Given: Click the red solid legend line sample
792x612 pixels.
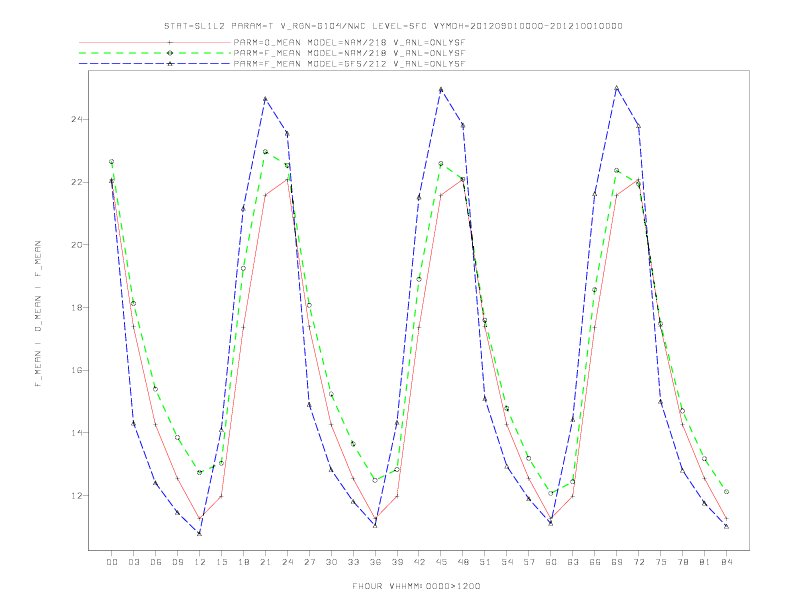Looking at the screenshot, I should (155, 42).
